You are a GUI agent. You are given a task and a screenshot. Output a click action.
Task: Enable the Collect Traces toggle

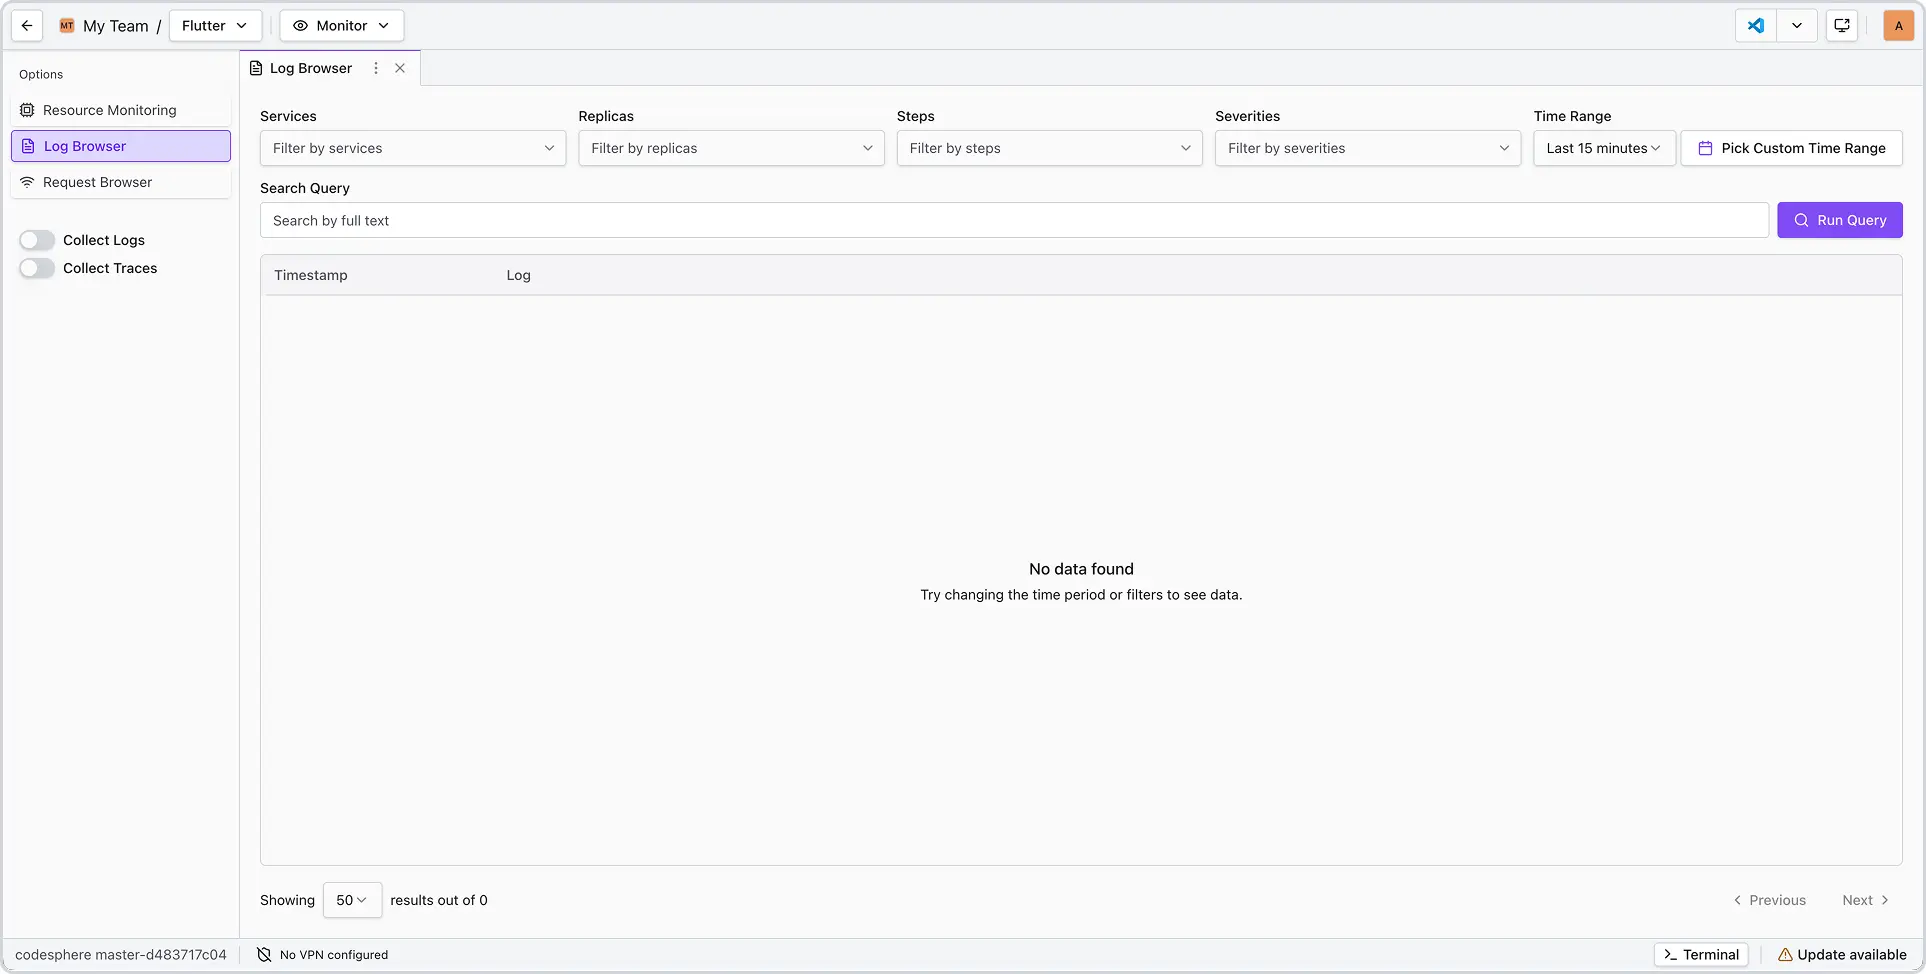point(37,268)
